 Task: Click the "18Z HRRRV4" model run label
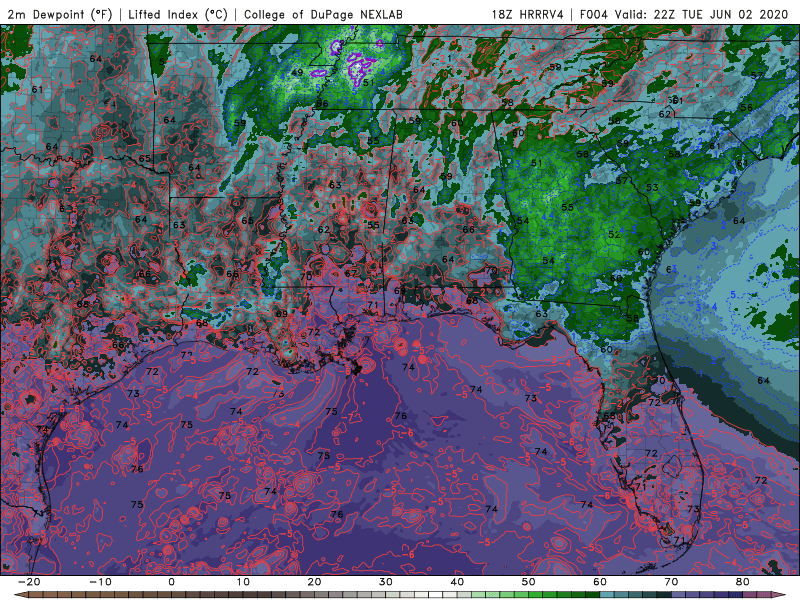coord(528,14)
